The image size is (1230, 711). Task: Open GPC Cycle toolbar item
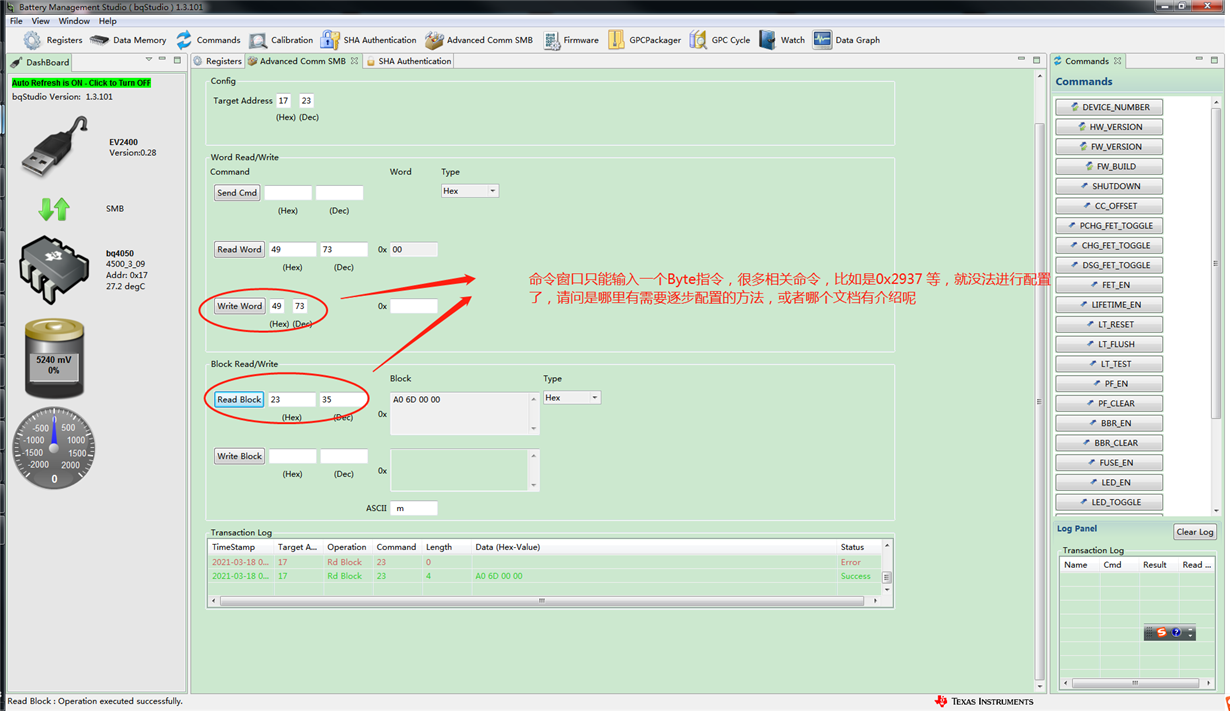pos(720,40)
